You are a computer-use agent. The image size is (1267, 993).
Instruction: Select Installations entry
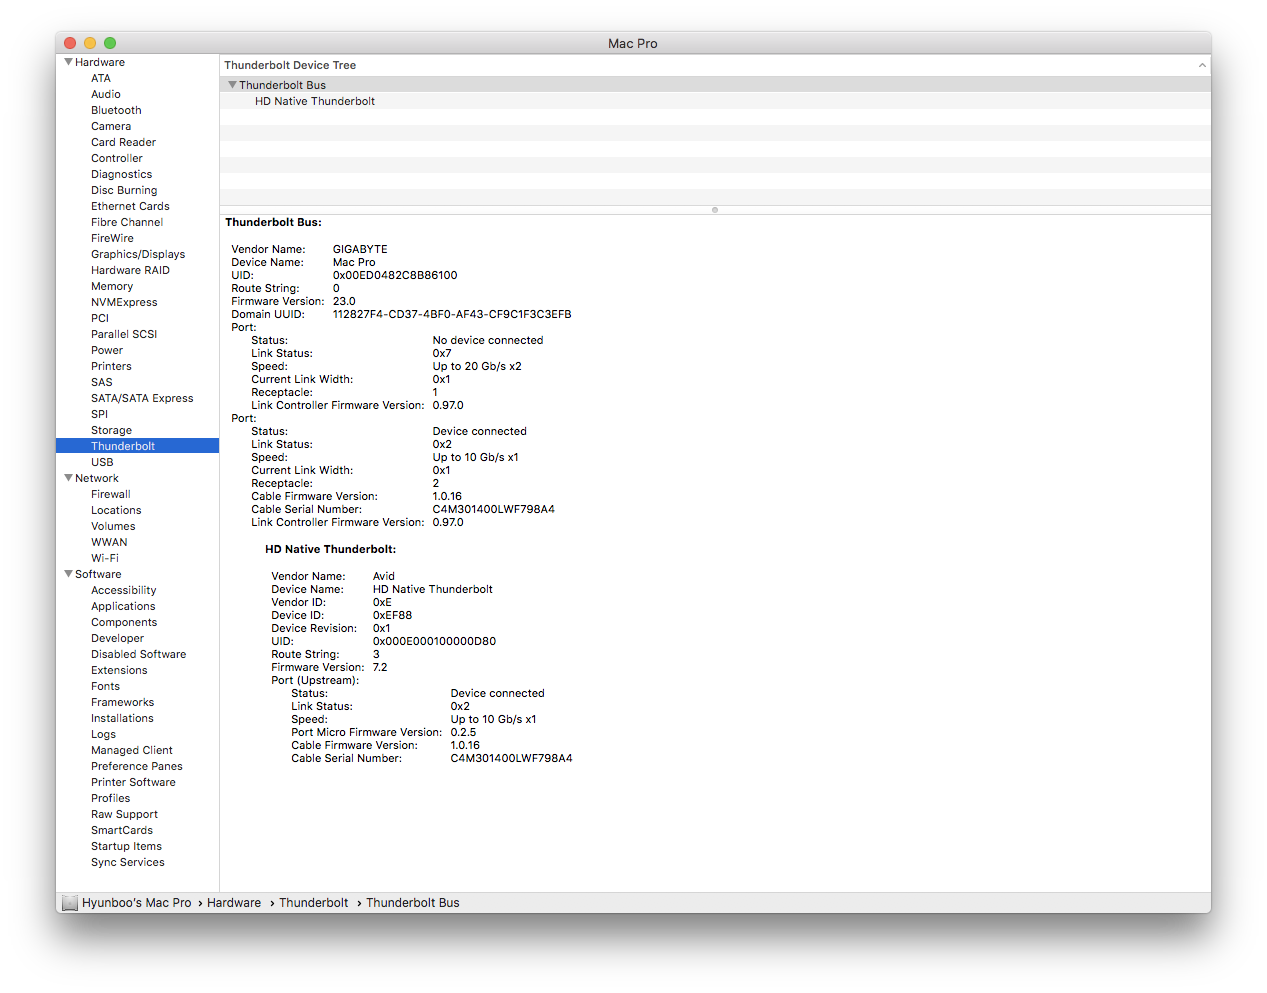coord(122,718)
